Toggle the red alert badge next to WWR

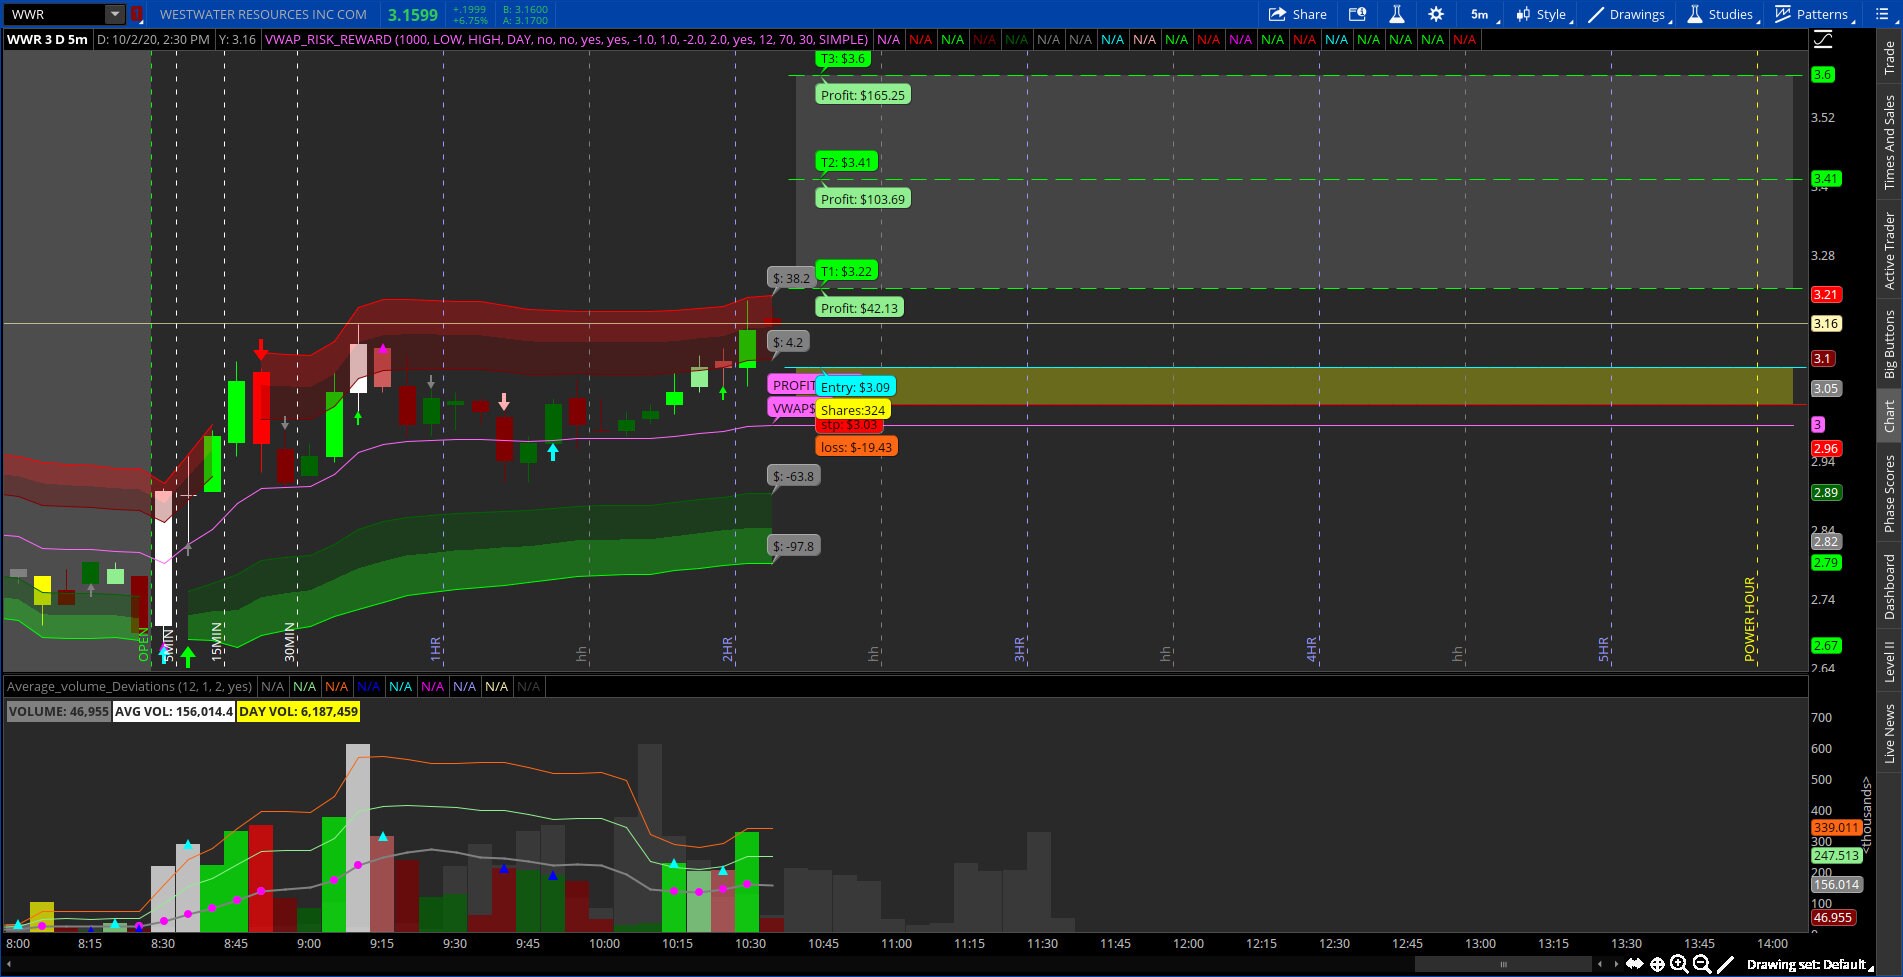coord(138,14)
